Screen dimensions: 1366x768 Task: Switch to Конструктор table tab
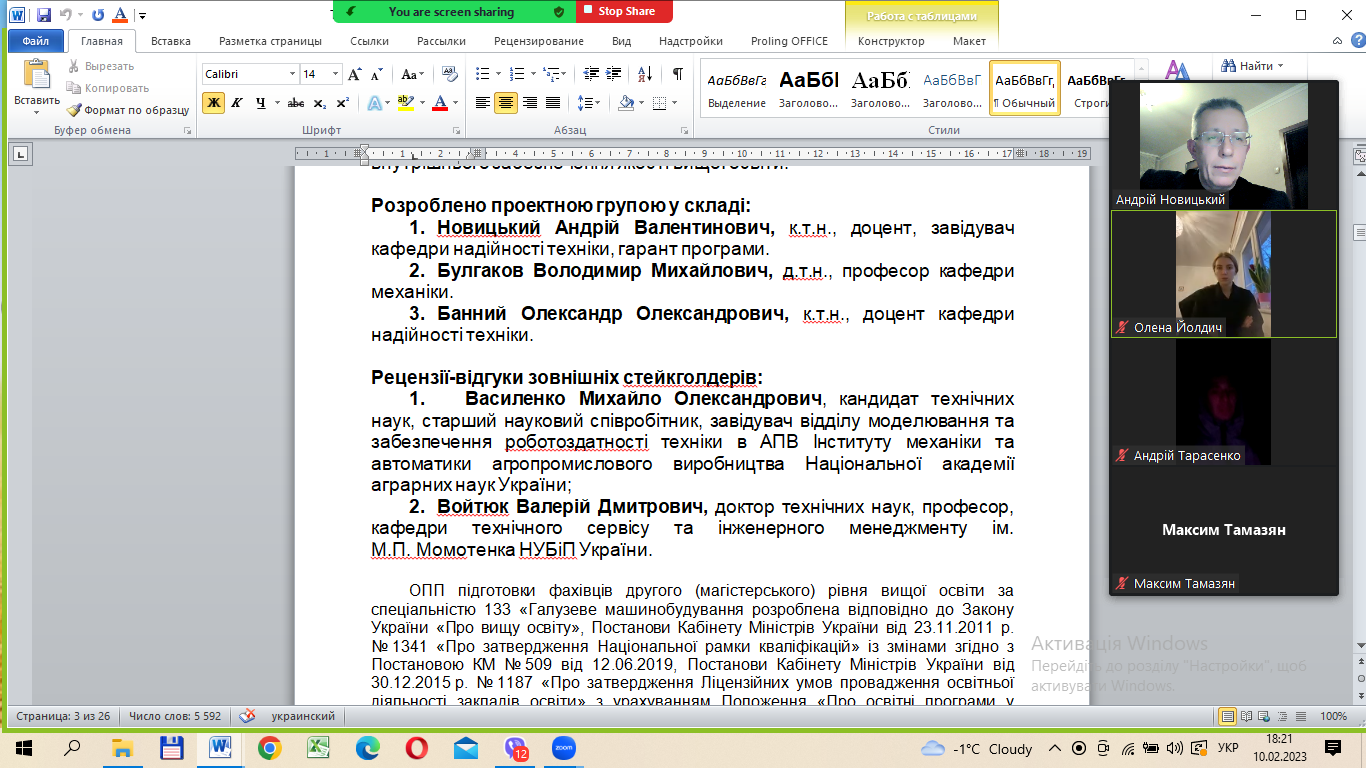[x=891, y=41]
